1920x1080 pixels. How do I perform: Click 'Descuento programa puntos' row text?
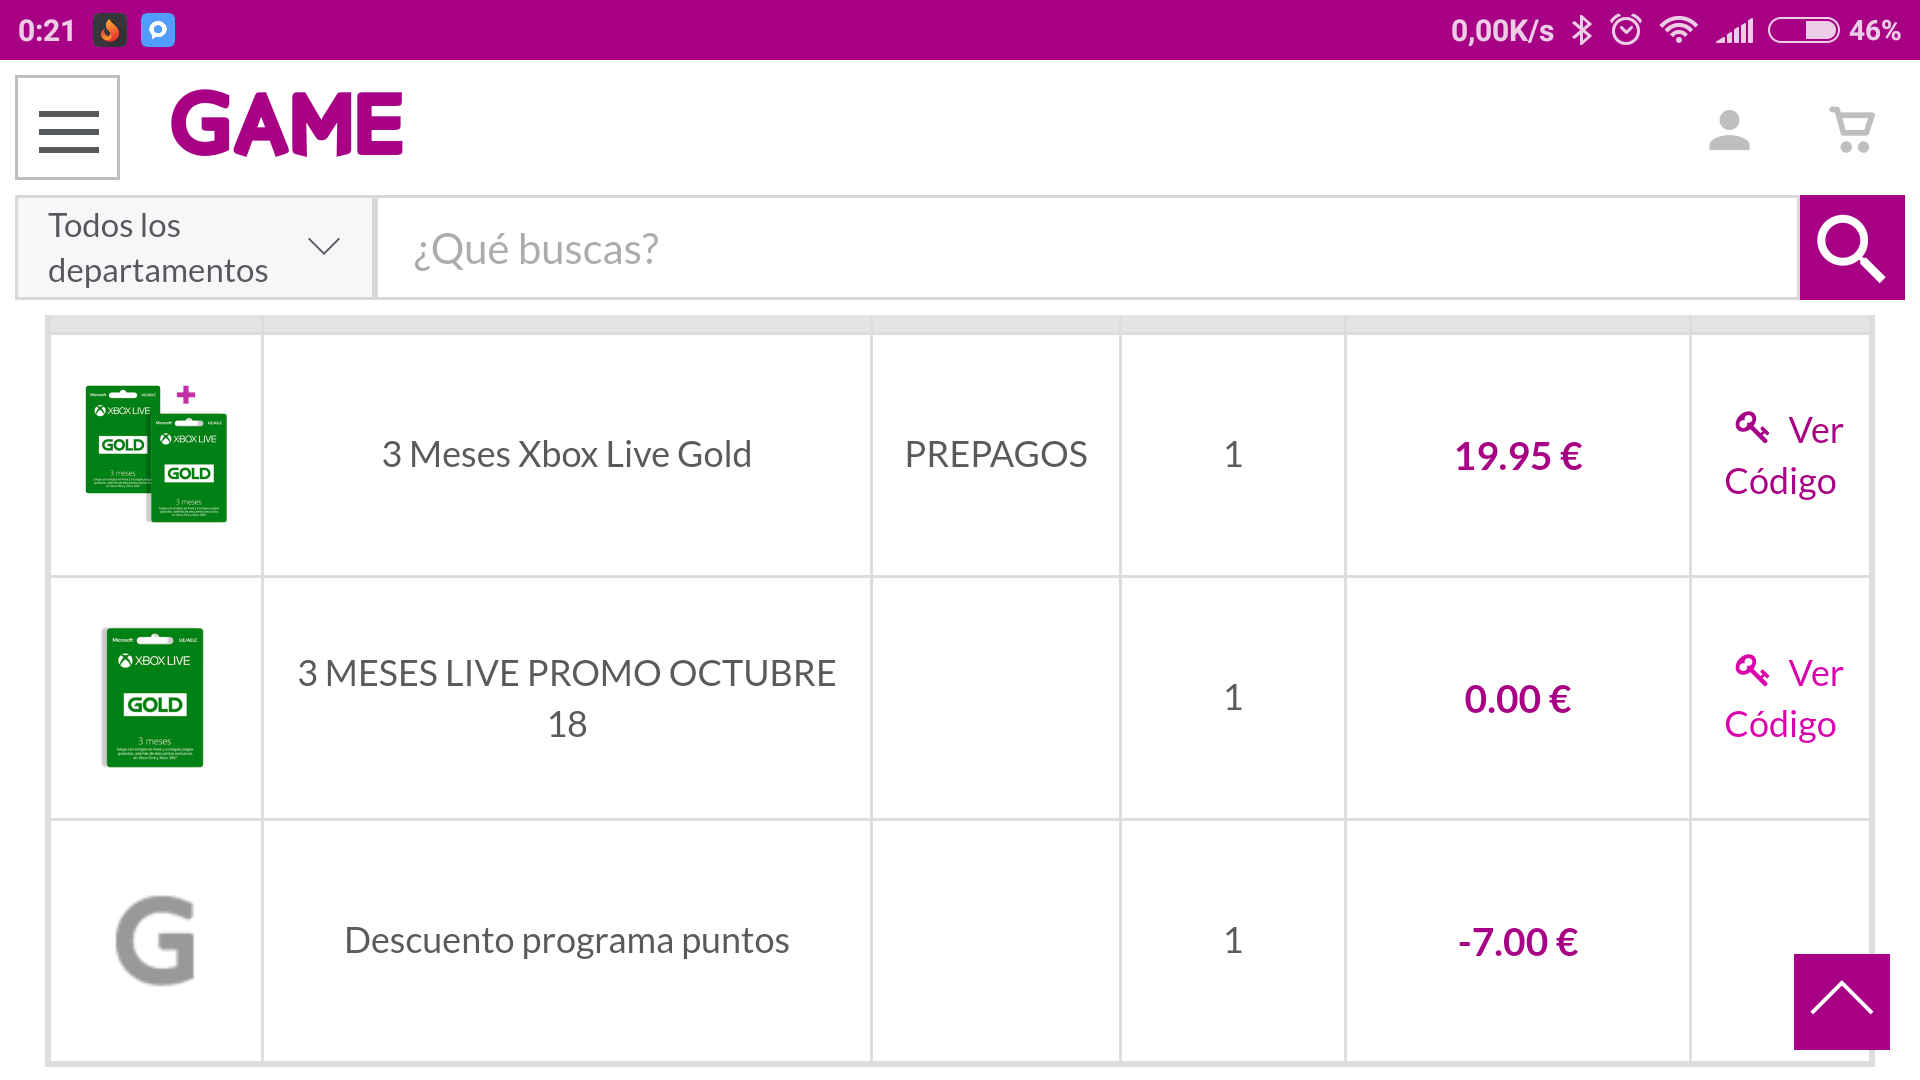pos(566,940)
